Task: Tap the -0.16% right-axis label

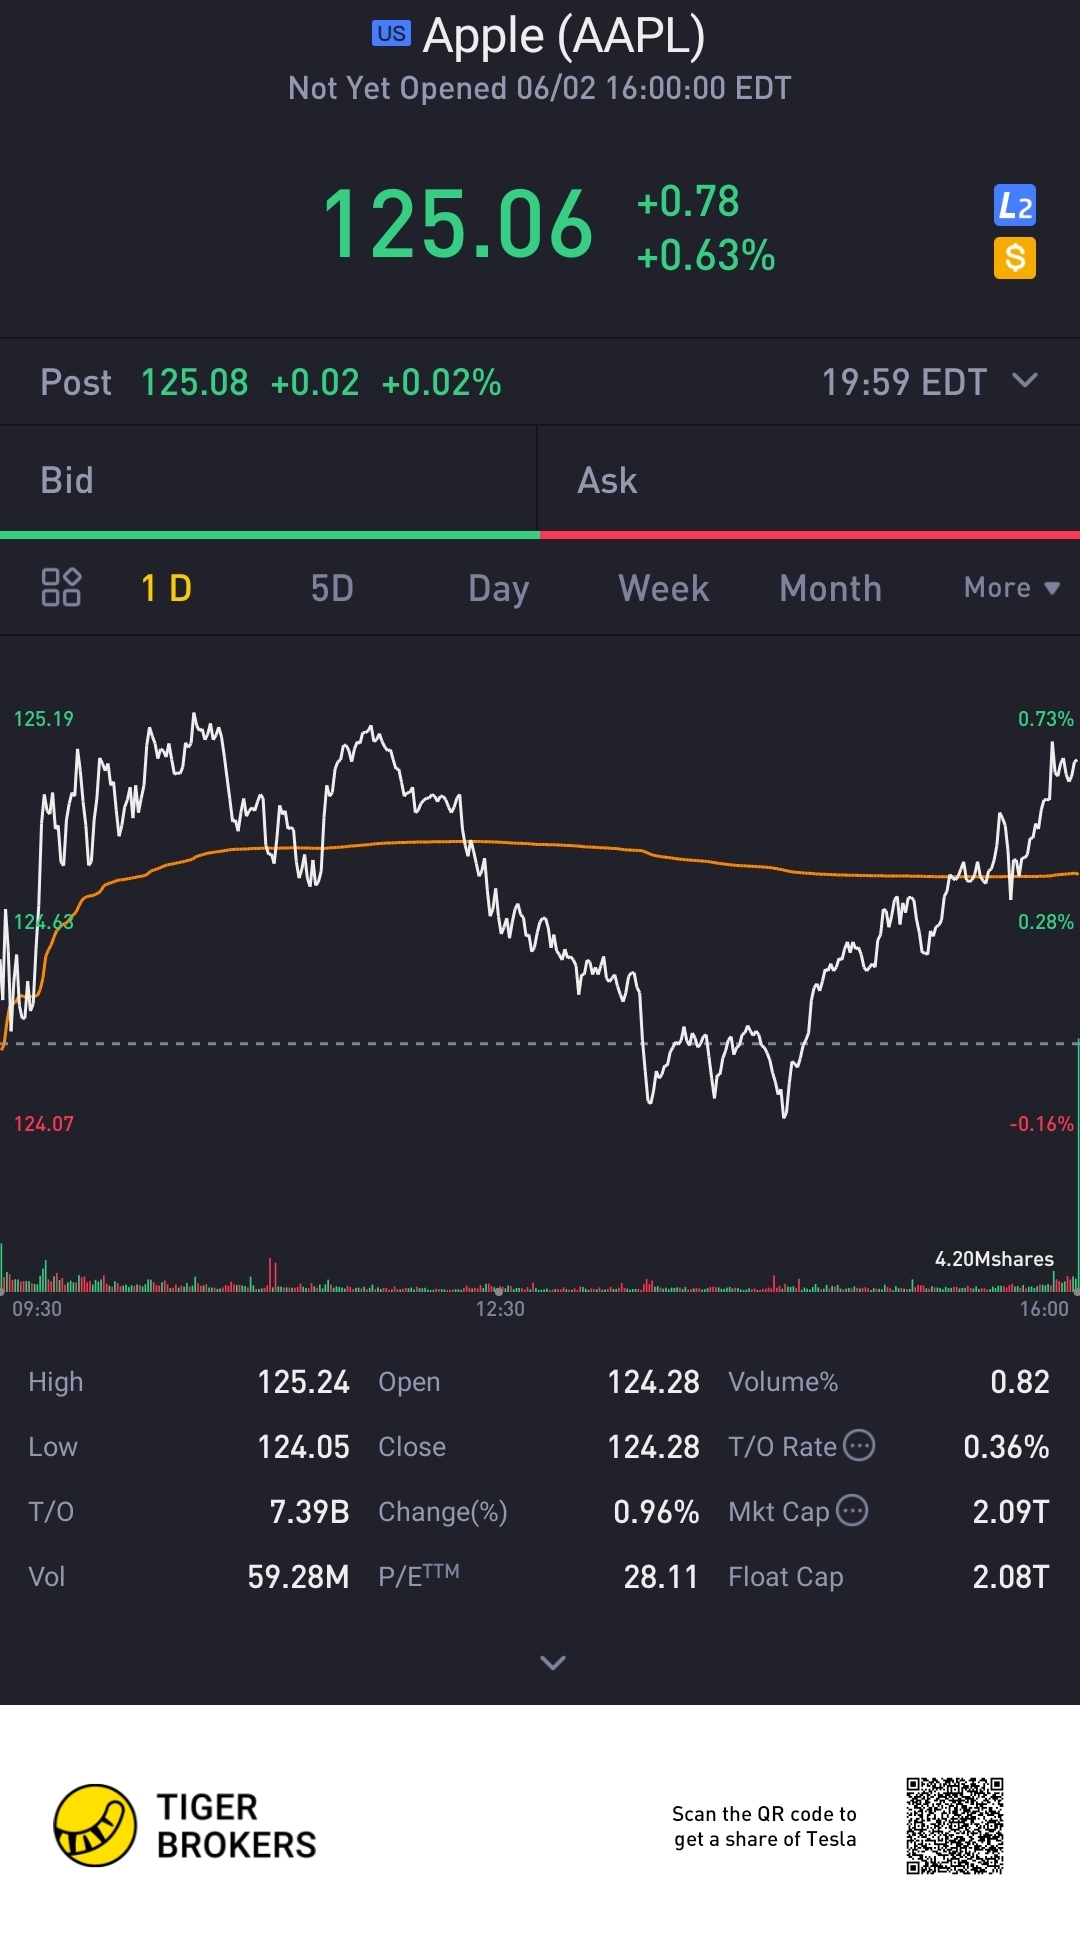Action: click(1041, 1124)
